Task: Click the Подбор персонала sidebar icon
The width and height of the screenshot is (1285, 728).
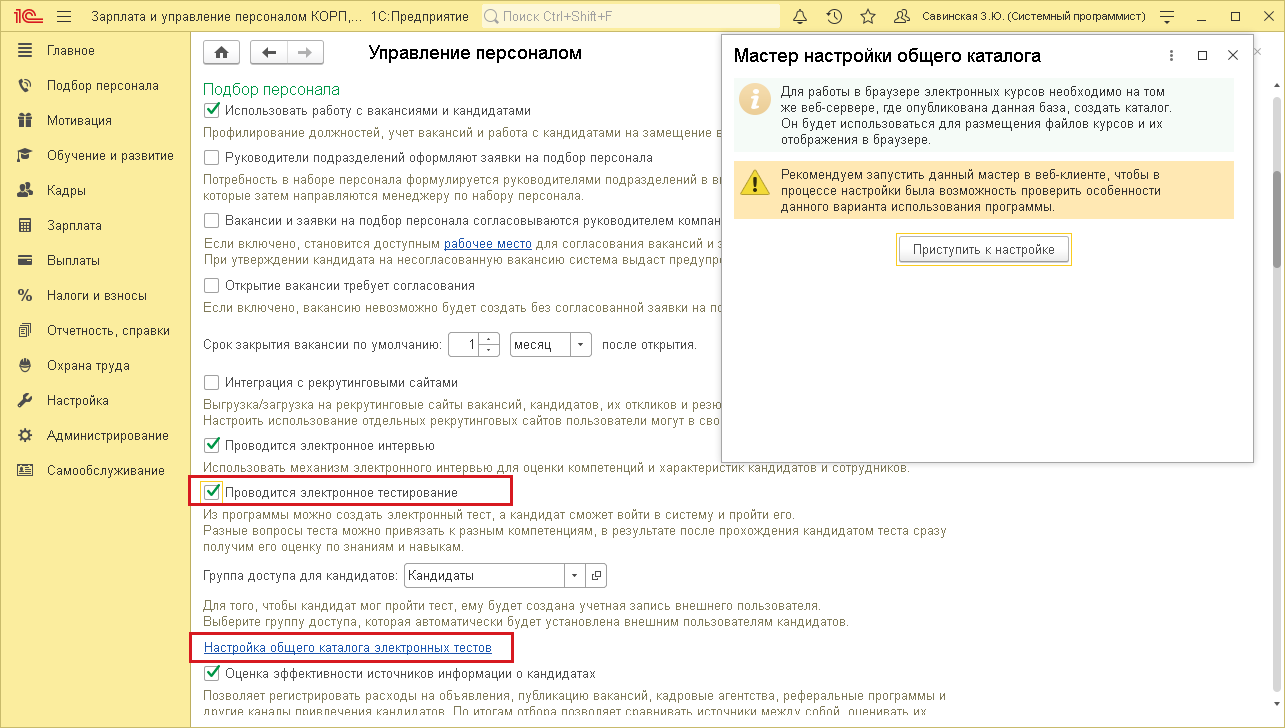Action: point(26,86)
